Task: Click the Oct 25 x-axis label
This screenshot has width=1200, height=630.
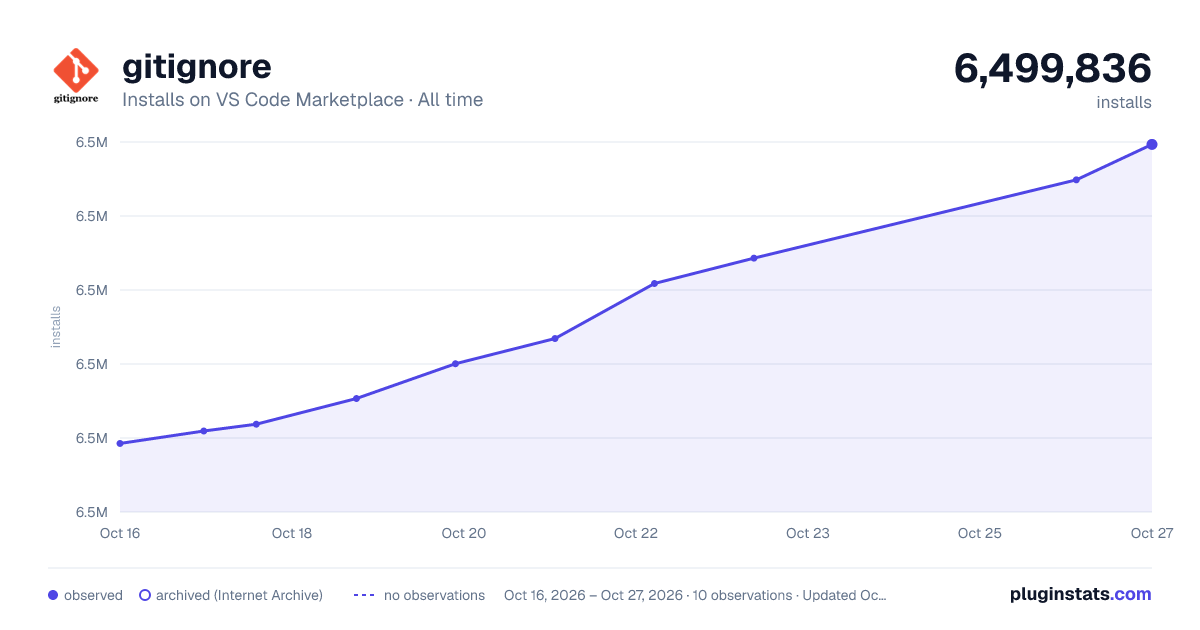Action: (x=980, y=533)
